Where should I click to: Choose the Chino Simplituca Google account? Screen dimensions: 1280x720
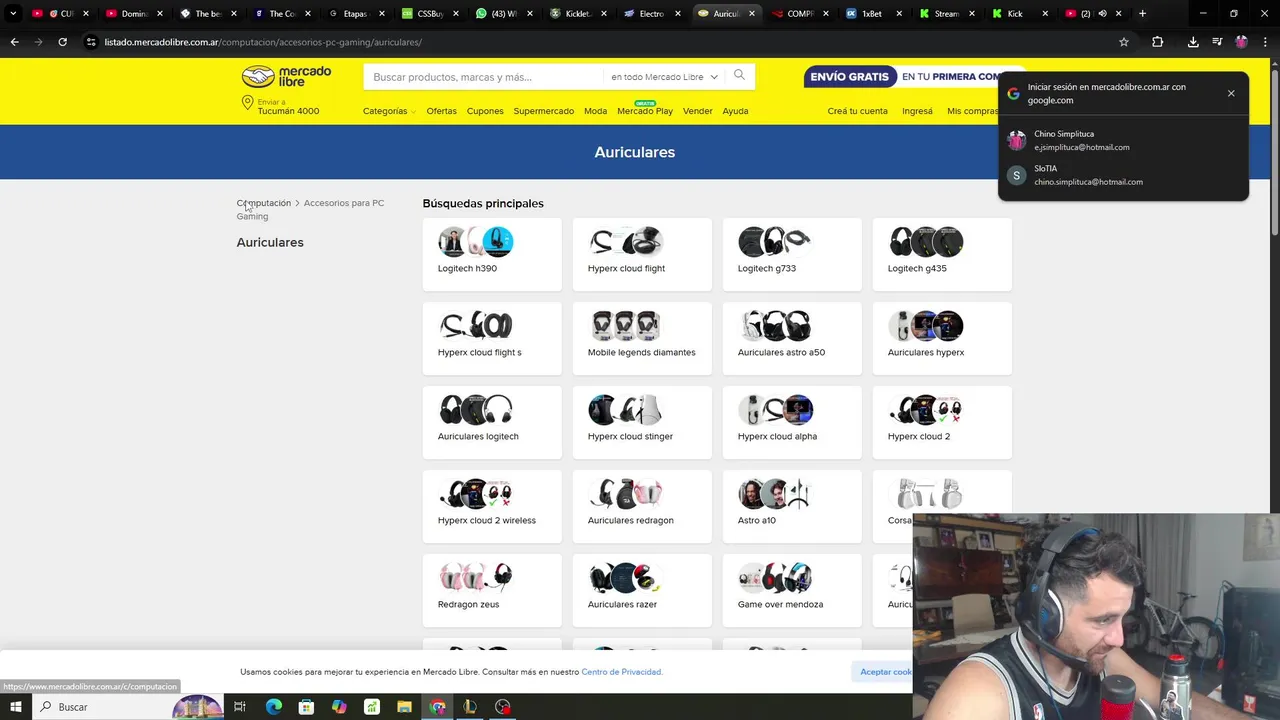pos(1123,140)
